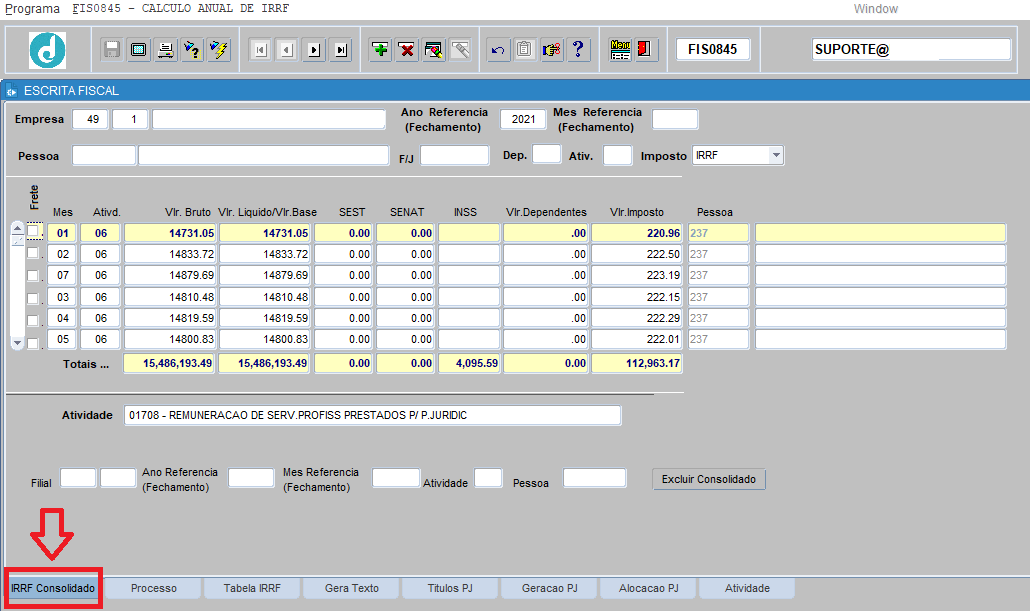Toggle Frete checkbox for month 01 row
The height and width of the screenshot is (611, 1030).
(33, 231)
